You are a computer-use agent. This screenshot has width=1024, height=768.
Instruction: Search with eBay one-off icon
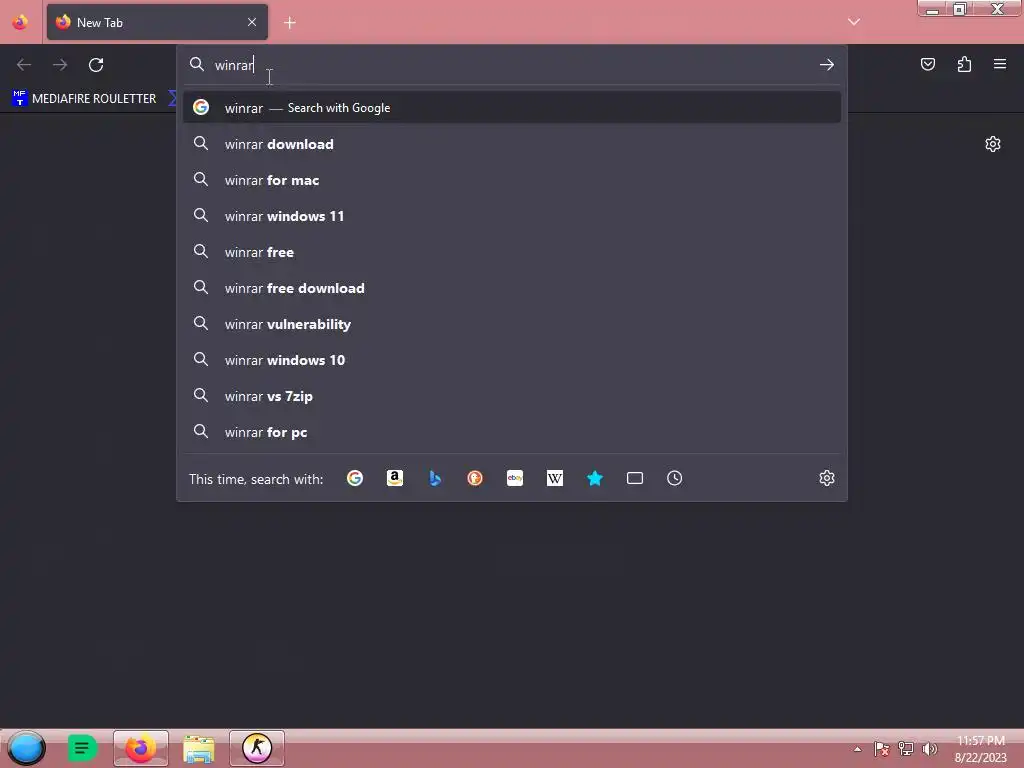(515, 479)
